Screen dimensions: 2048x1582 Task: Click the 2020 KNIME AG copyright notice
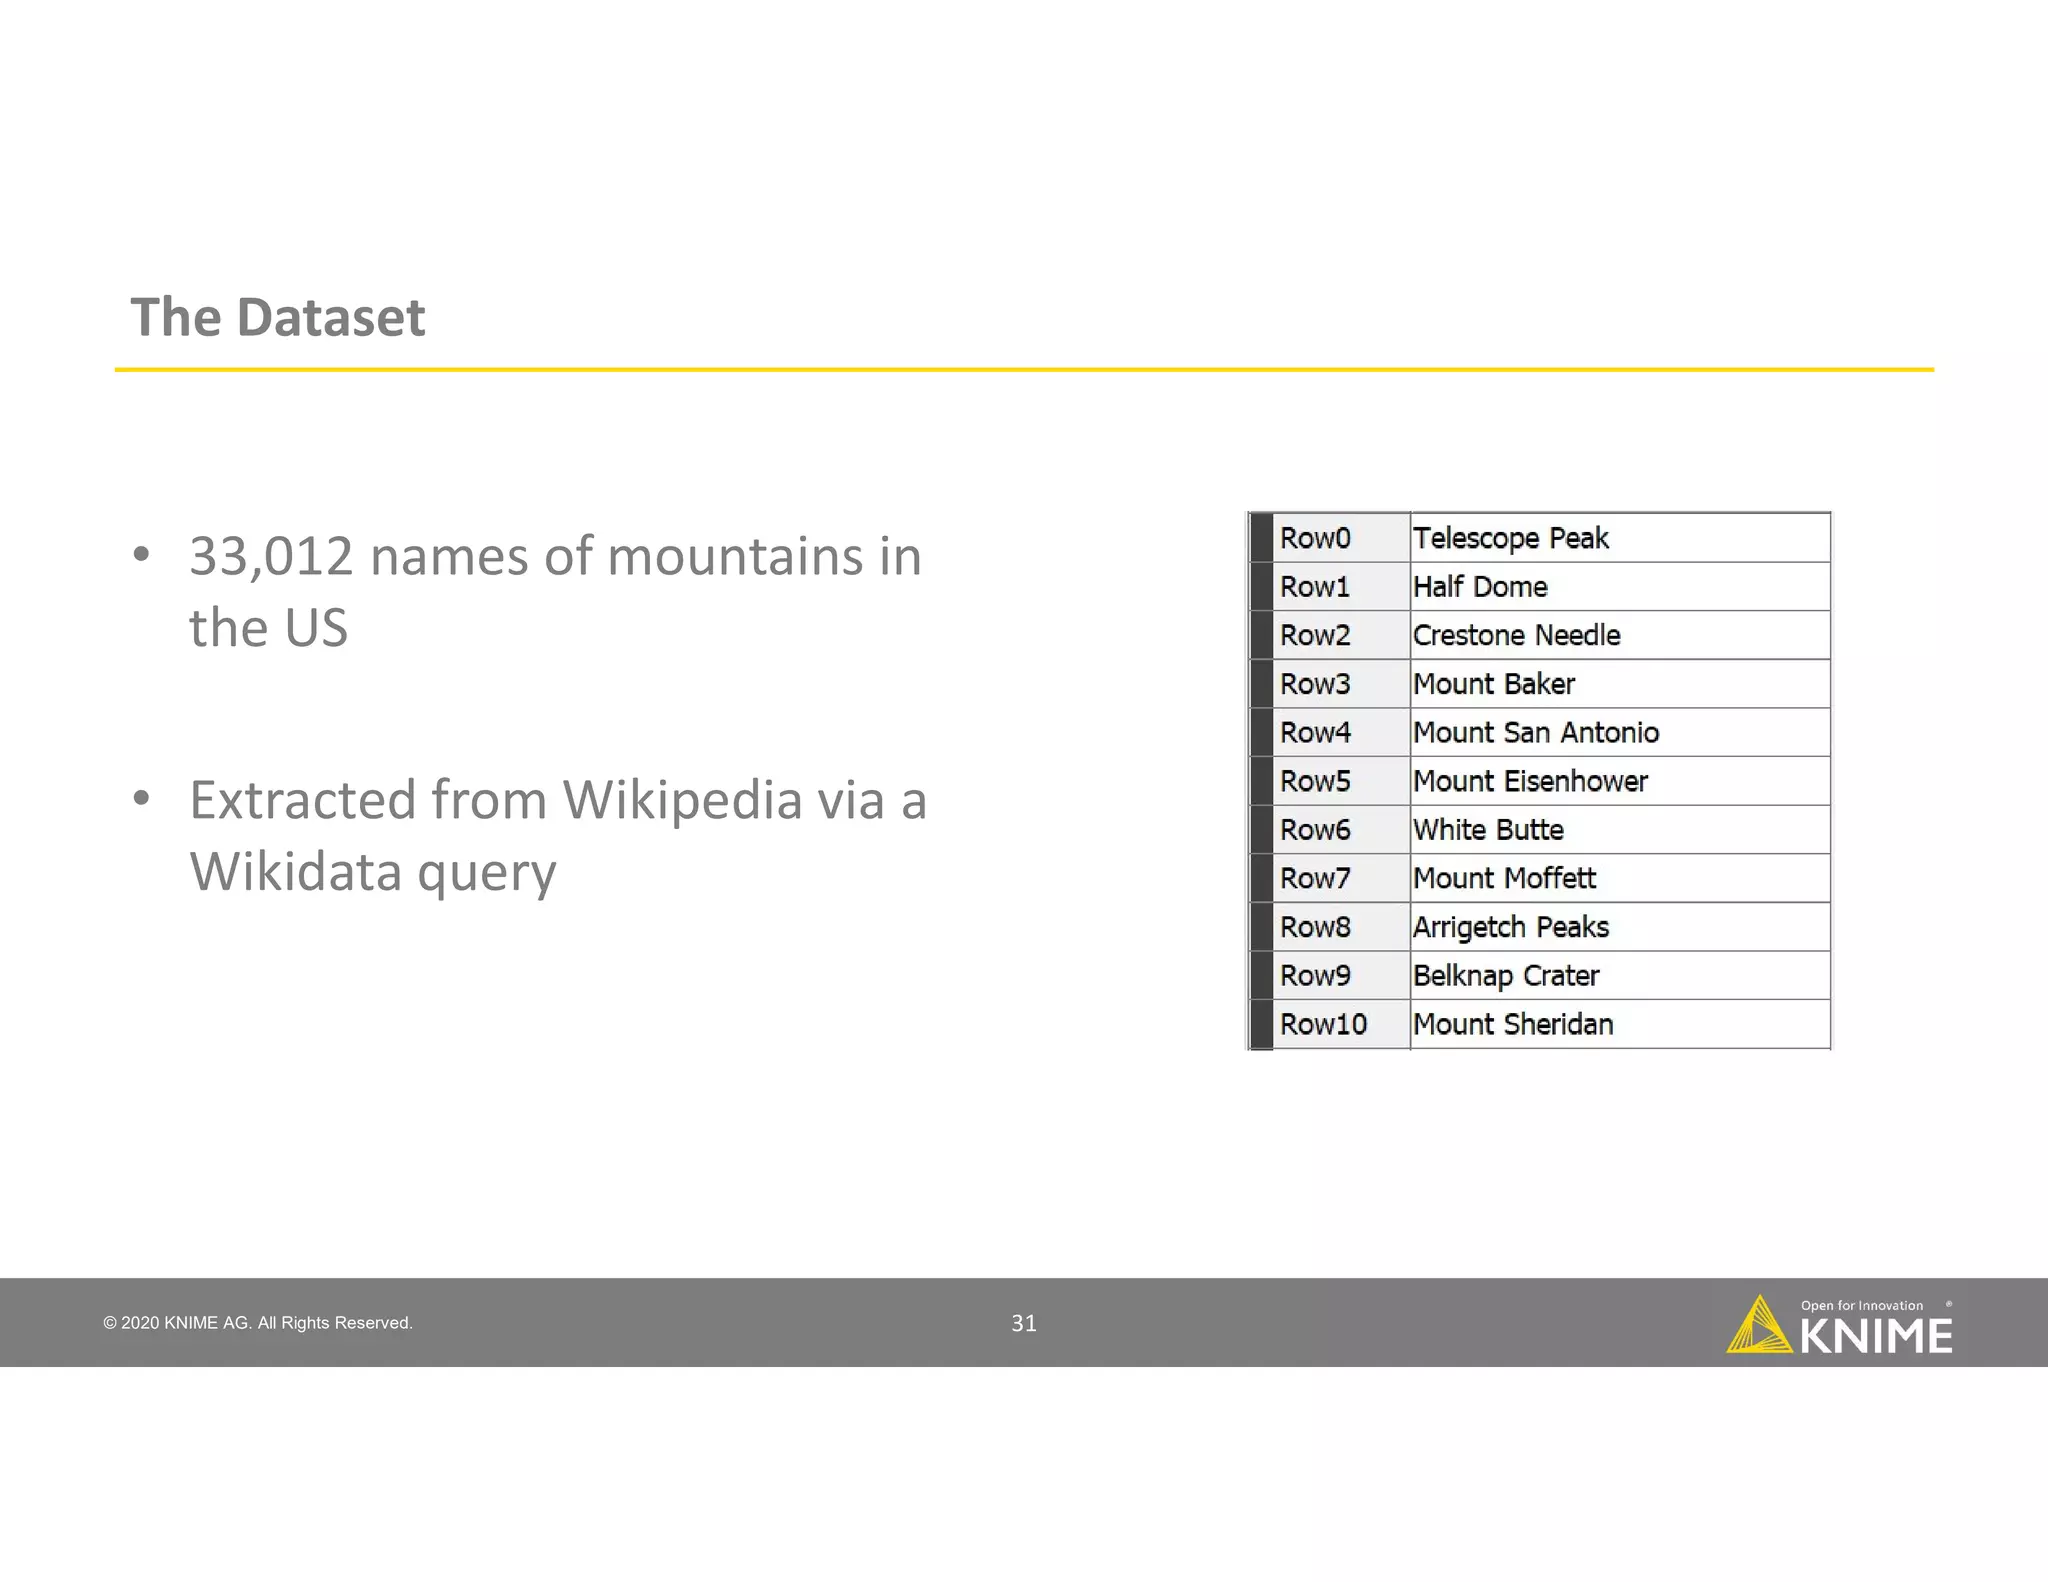(258, 1323)
